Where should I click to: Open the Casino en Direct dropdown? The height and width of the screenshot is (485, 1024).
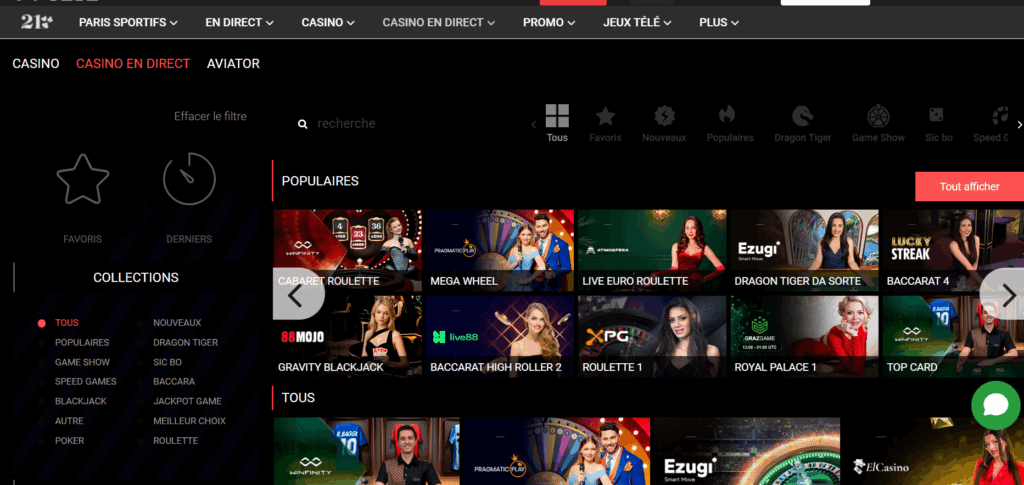(x=439, y=22)
